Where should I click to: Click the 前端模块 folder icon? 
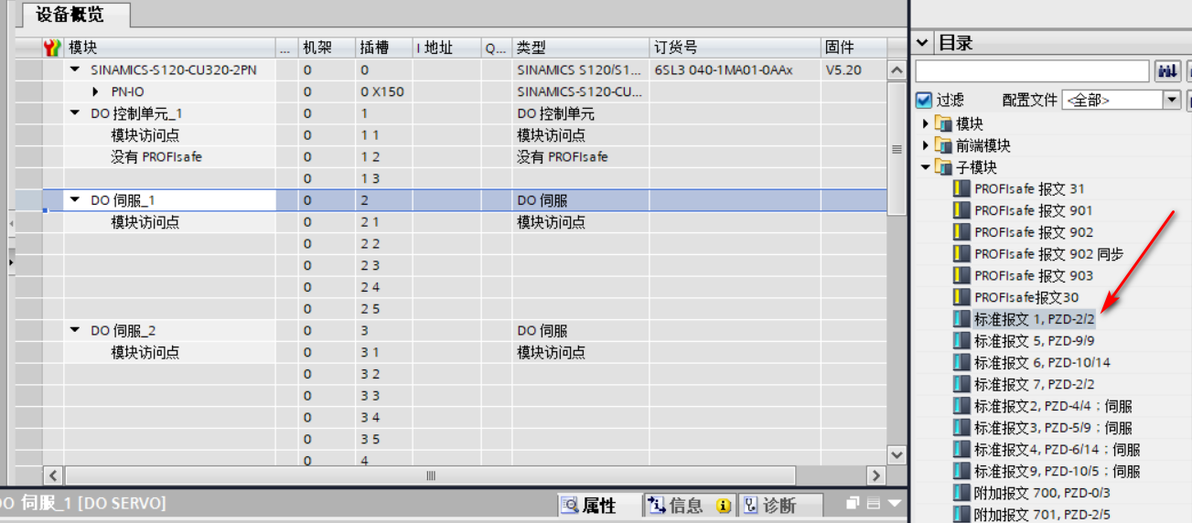click(x=943, y=145)
